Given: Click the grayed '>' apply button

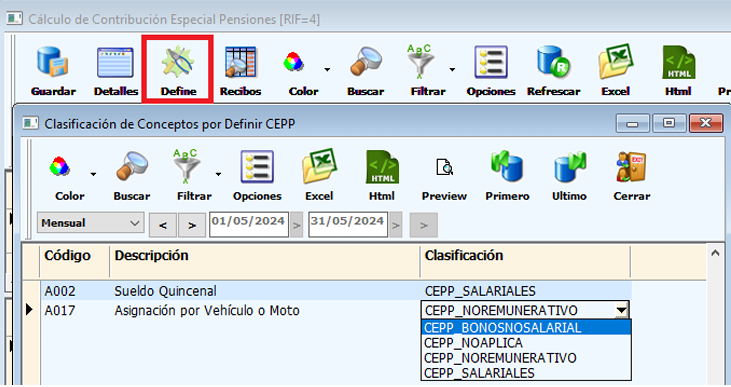Looking at the screenshot, I should (x=423, y=225).
